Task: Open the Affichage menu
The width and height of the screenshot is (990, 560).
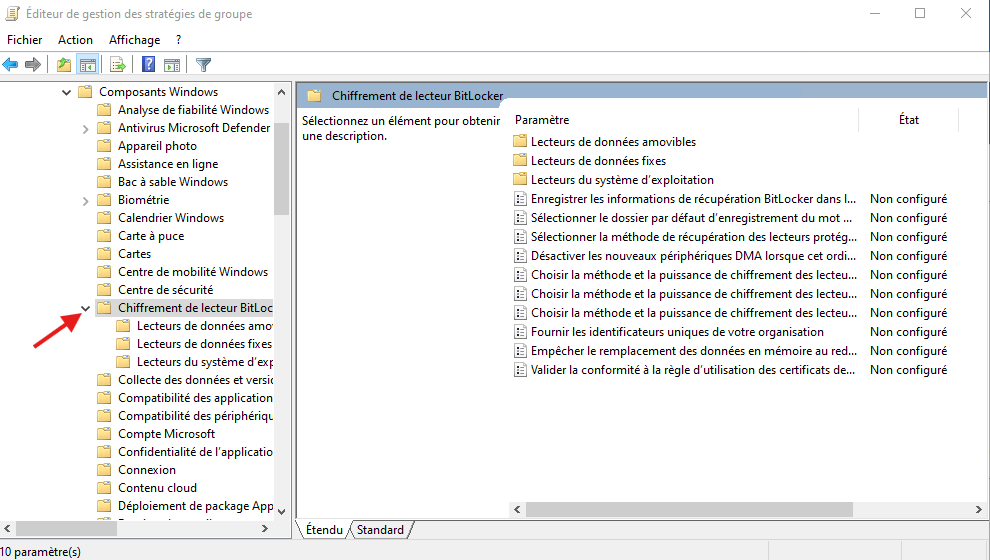Action: click(134, 40)
